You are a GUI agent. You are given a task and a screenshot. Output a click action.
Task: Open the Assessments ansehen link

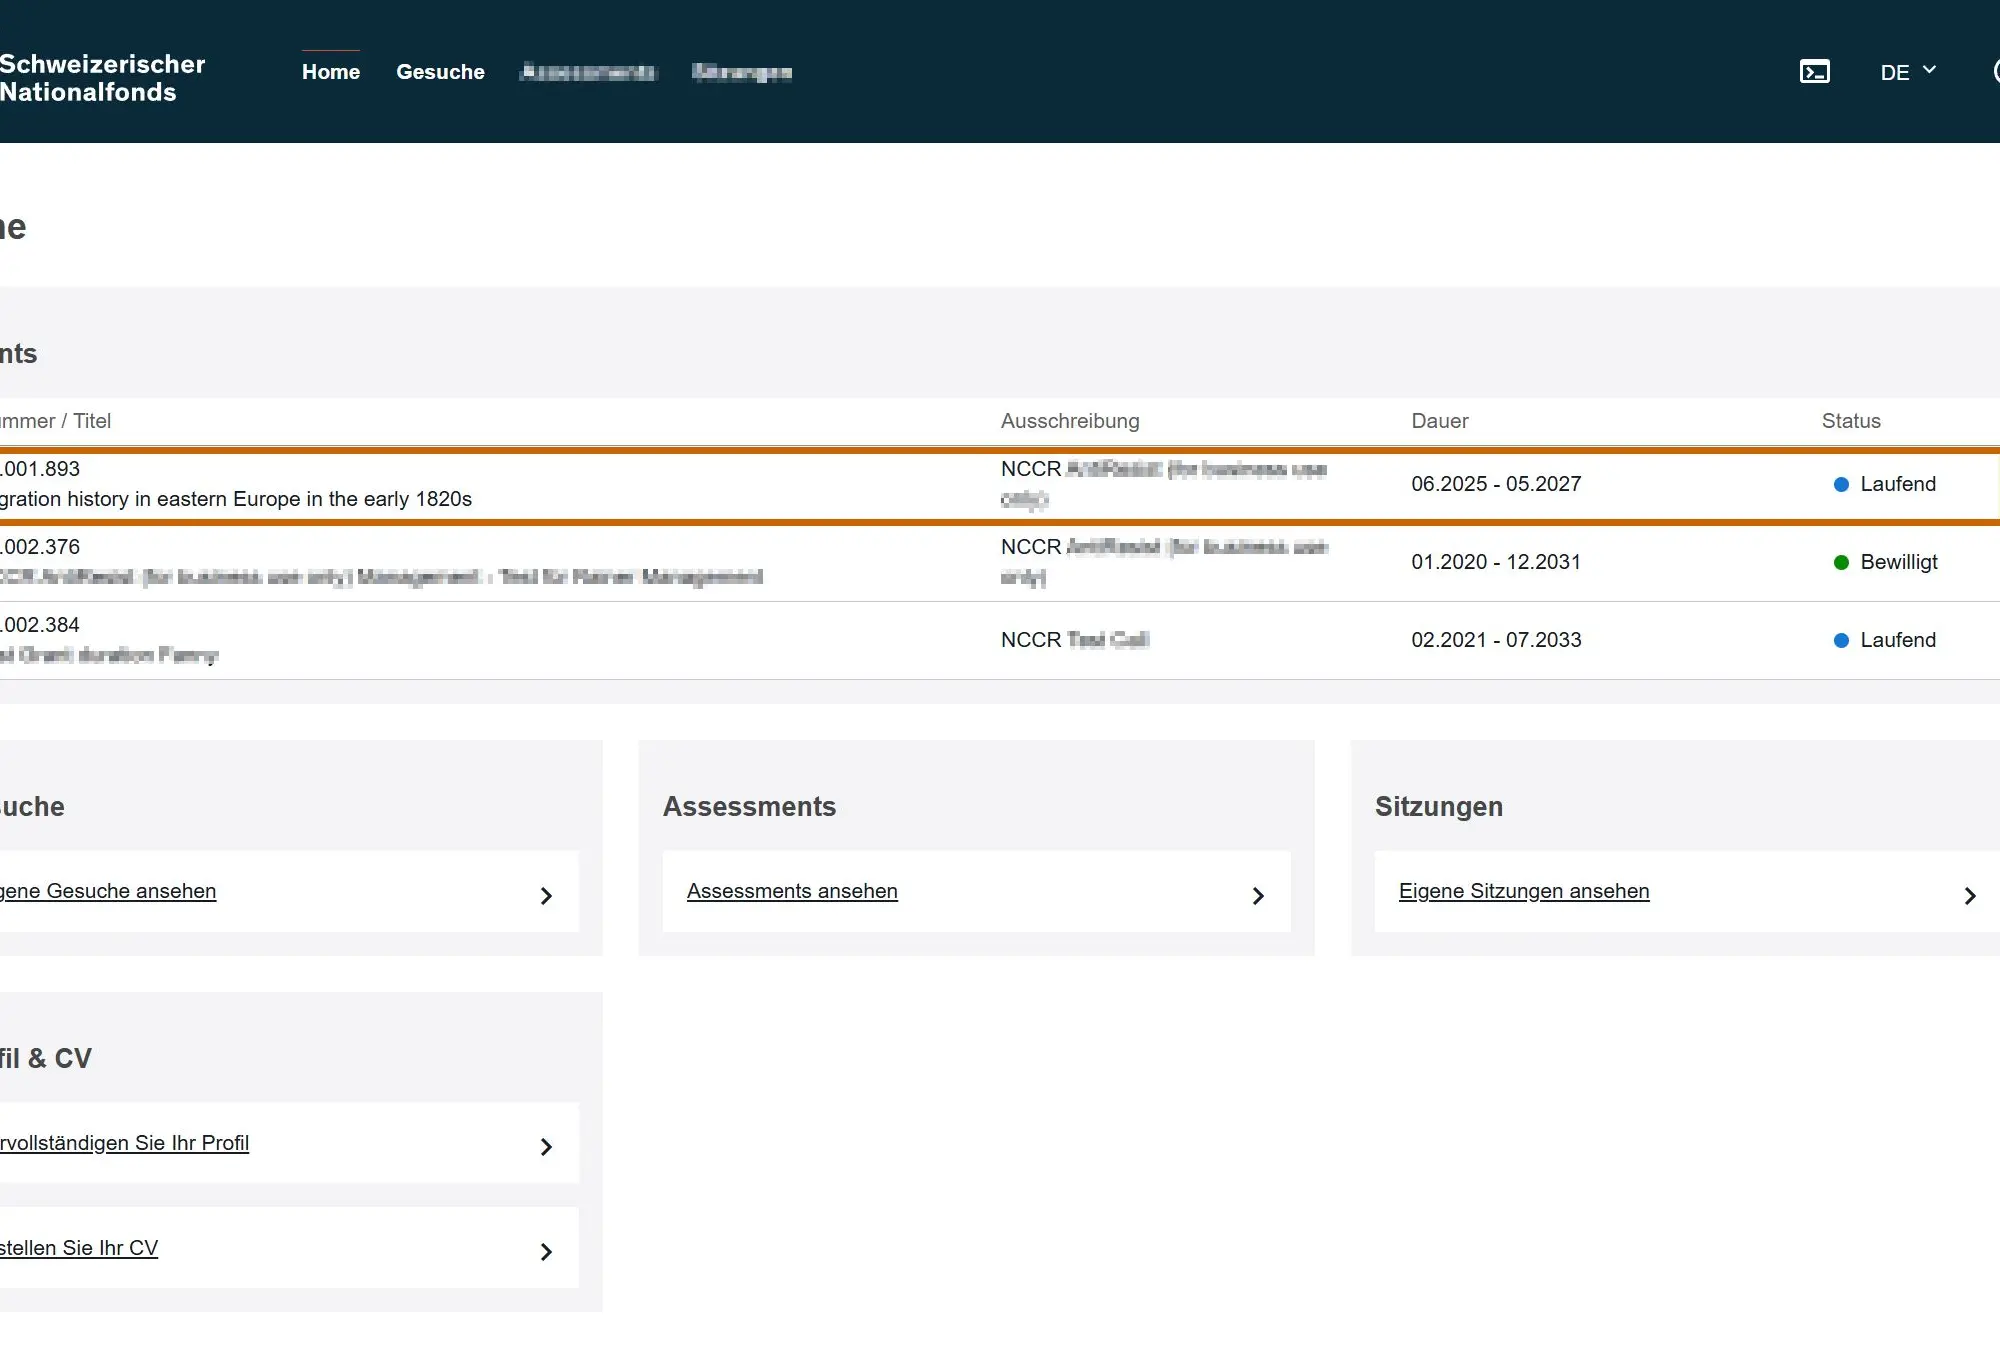point(792,891)
